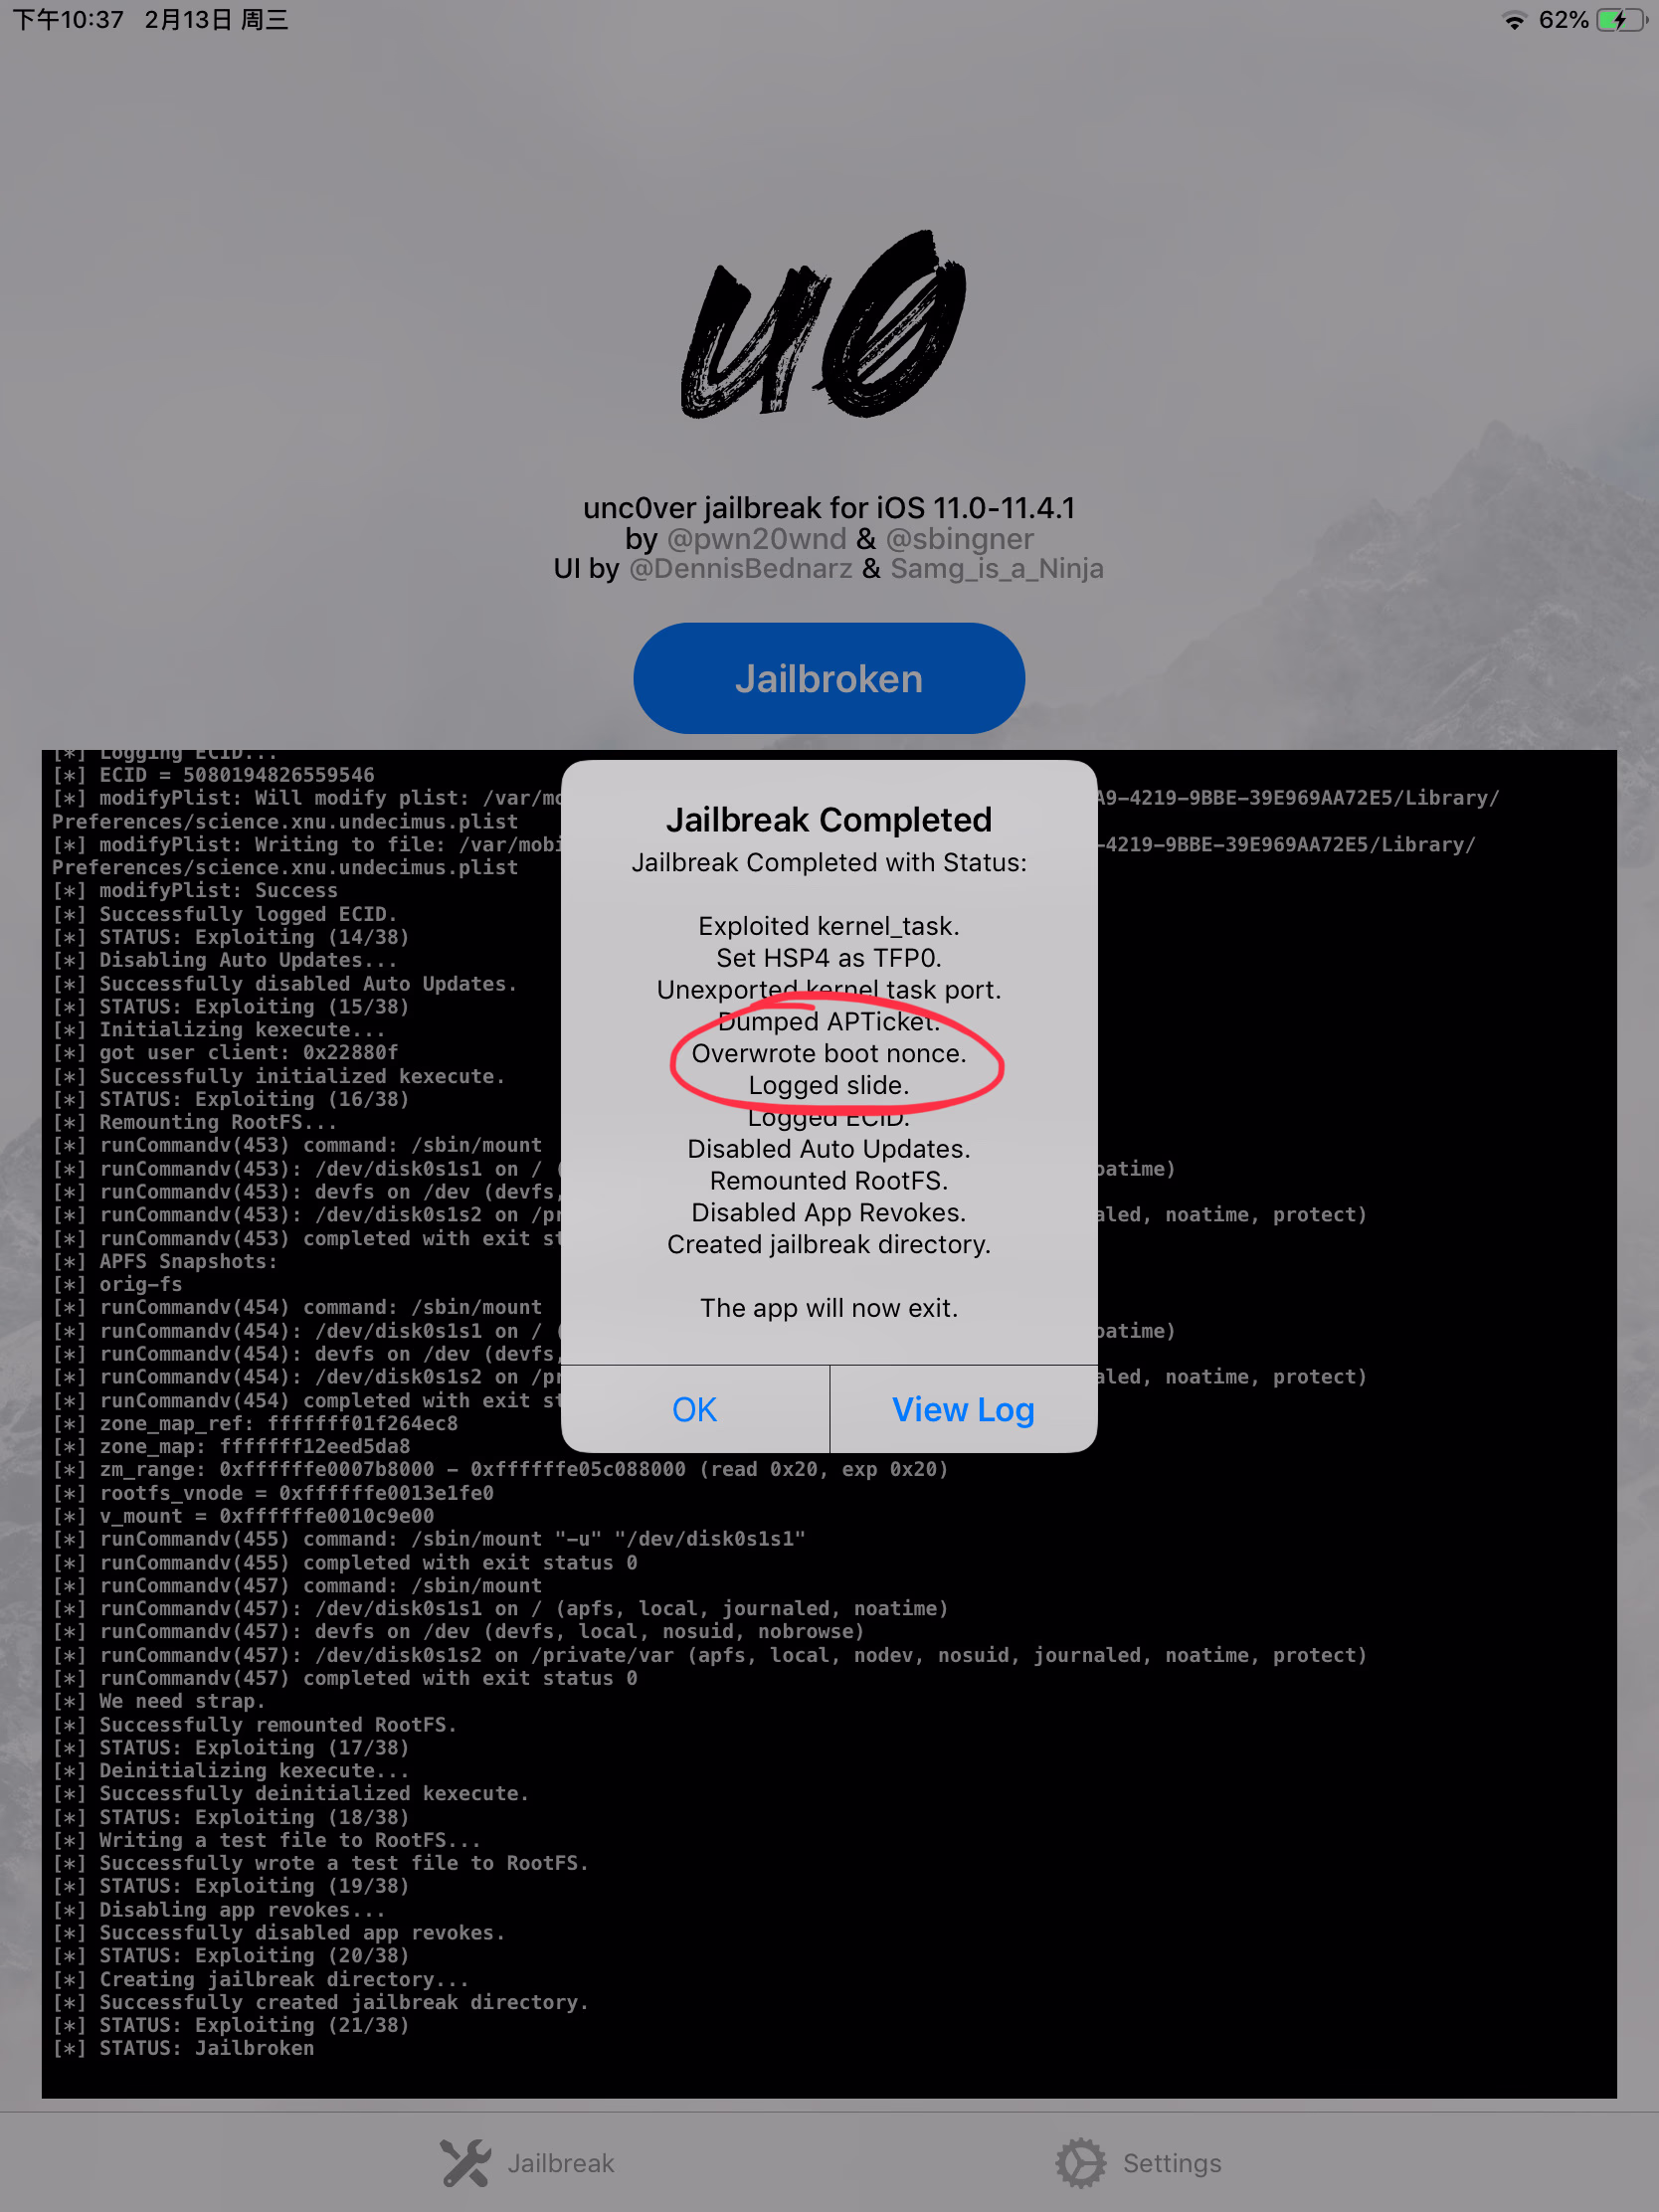Follow the @DennisBednarz credit link
Image resolution: width=1659 pixels, height=2212 pixels.
pyautogui.click(x=740, y=568)
